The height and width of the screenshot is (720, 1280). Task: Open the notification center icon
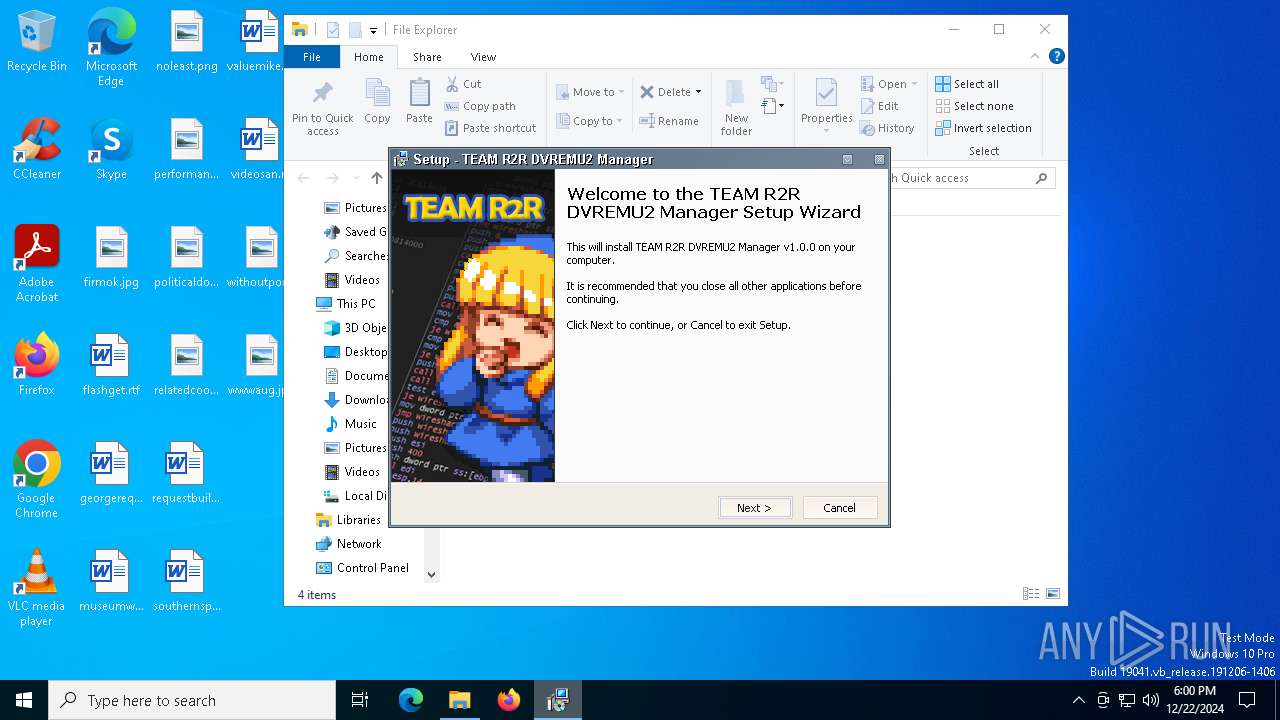pyautogui.click(x=1247, y=700)
